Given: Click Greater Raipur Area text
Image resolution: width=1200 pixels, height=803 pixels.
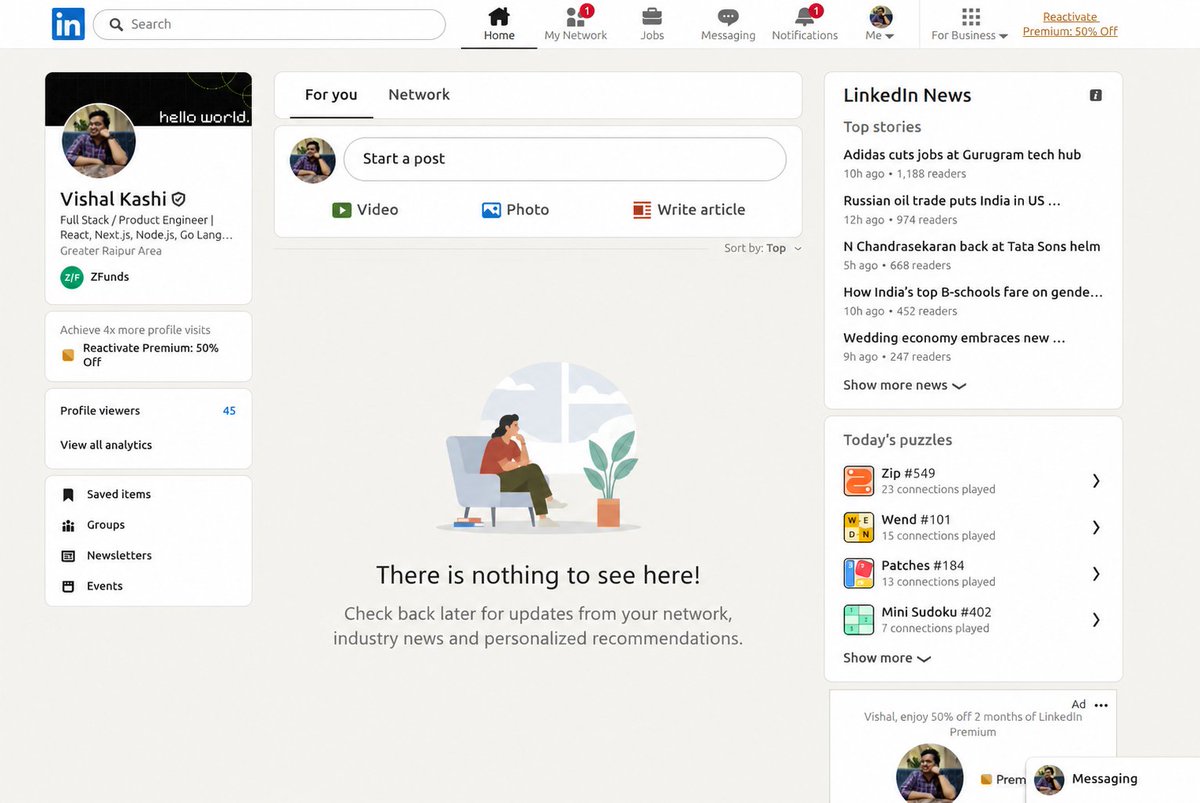Looking at the screenshot, I should (x=110, y=251).
